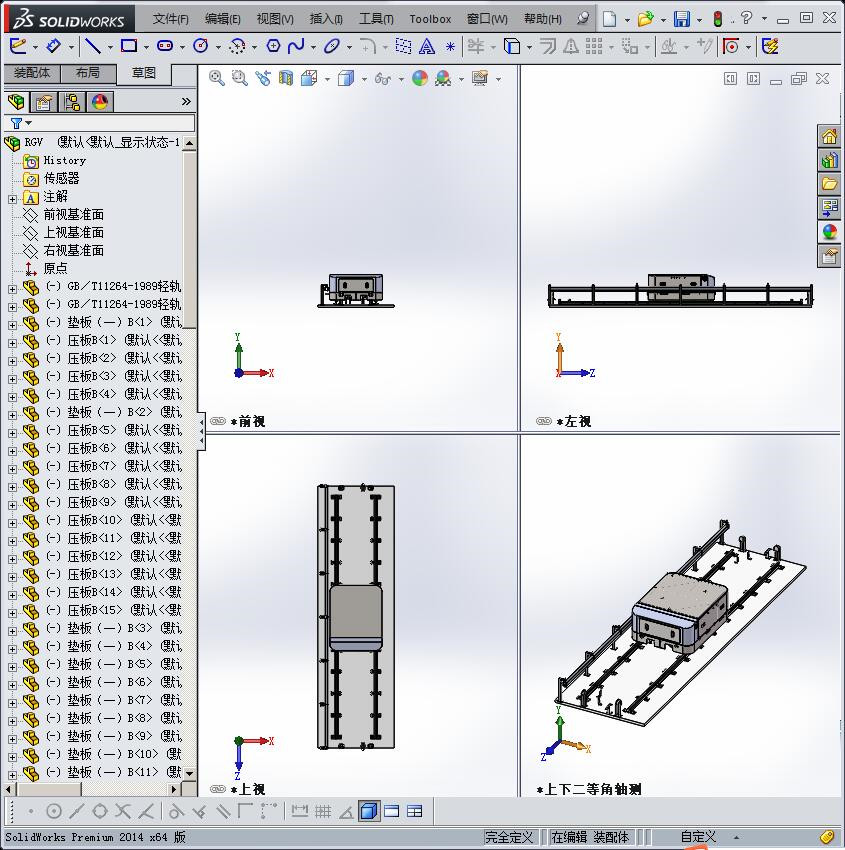Expand hidden tabs with double chevron
The width and height of the screenshot is (845, 850).
[186, 101]
